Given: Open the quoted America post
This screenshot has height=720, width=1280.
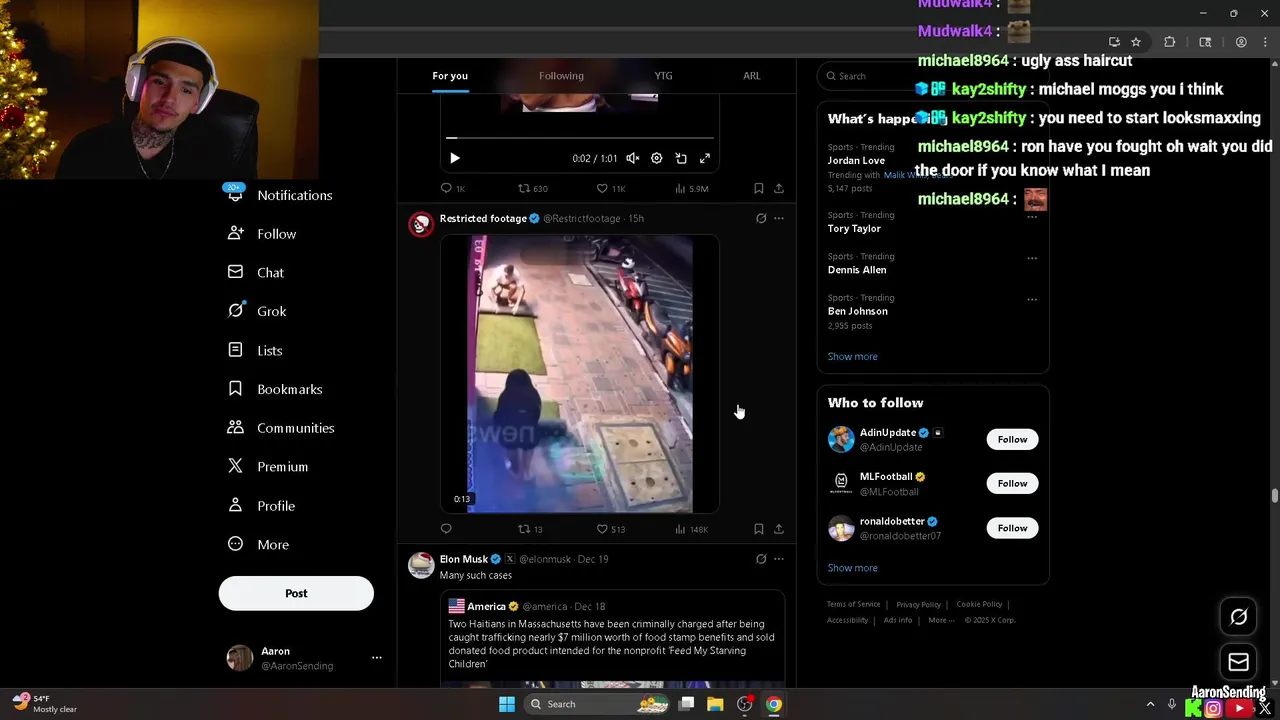Looking at the screenshot, I should tap(612, 640).
